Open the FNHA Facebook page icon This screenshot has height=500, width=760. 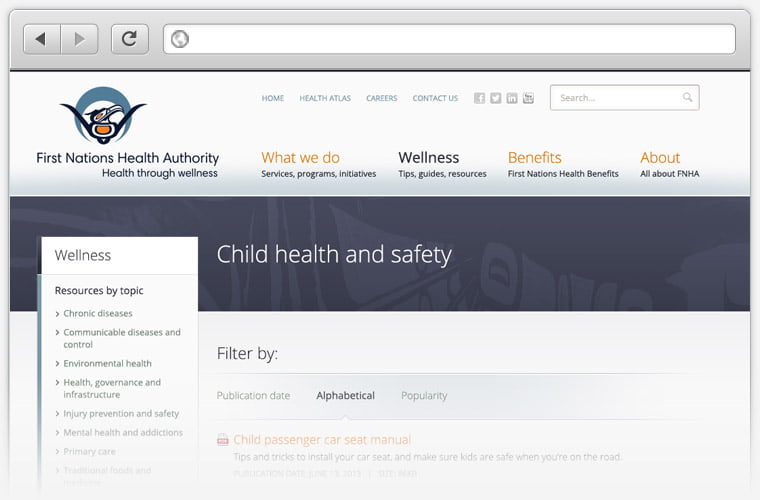click(479, 98)
